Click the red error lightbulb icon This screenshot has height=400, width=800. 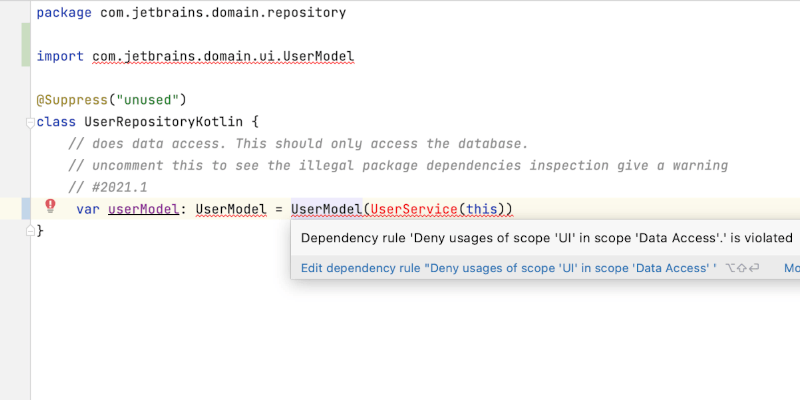tap(50, 206)
